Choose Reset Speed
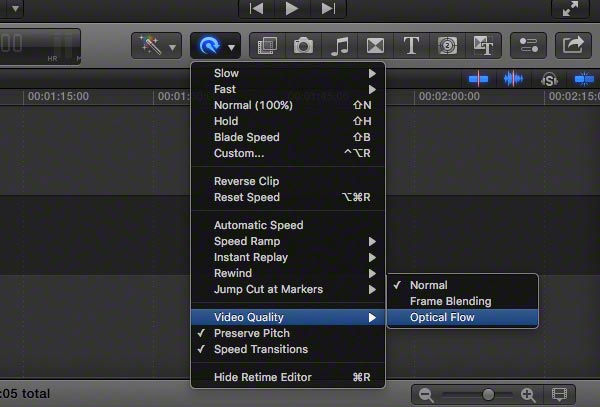The height and width of the screenshot is (407, 600). [288, 197]
